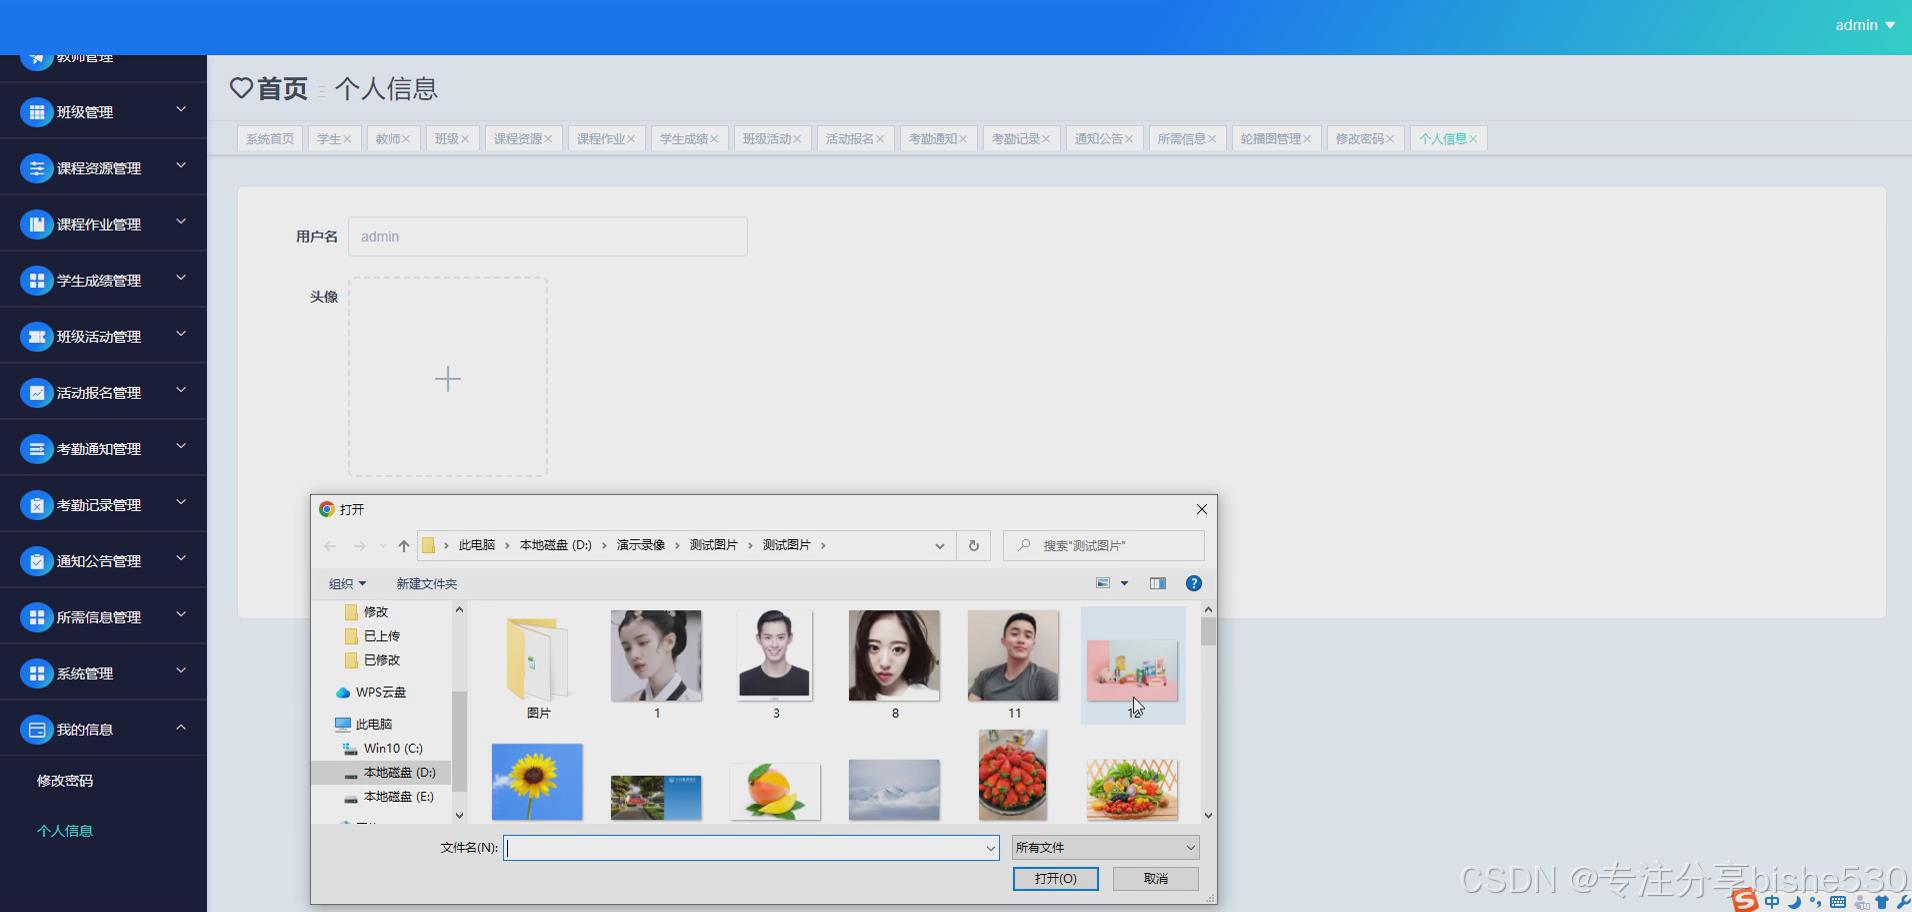Open the 所有文件 file type dropdown
1912x912 pixels.
(1105, 847)
